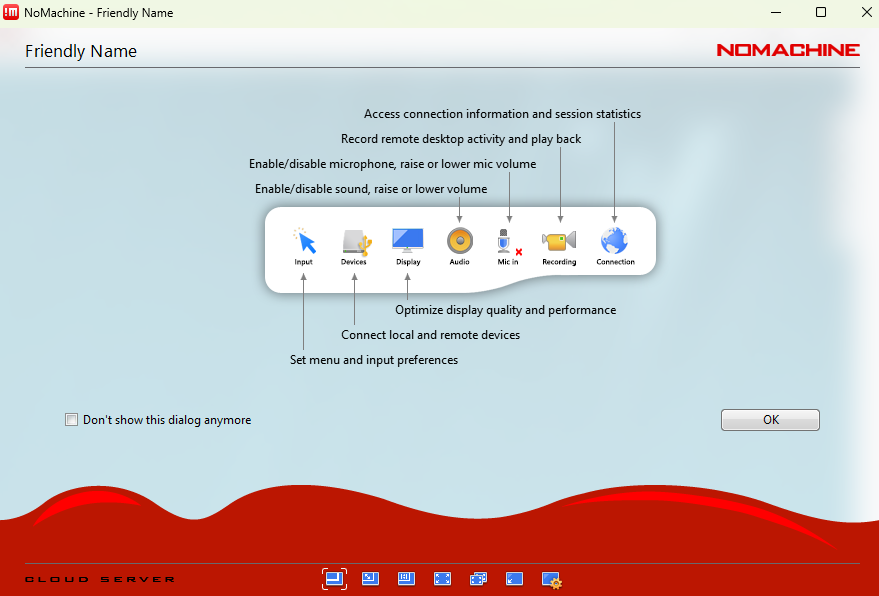Click the fit to window icon in bottom toolbar
Viewport: 879px width, 596px height.
click(370, 578)
